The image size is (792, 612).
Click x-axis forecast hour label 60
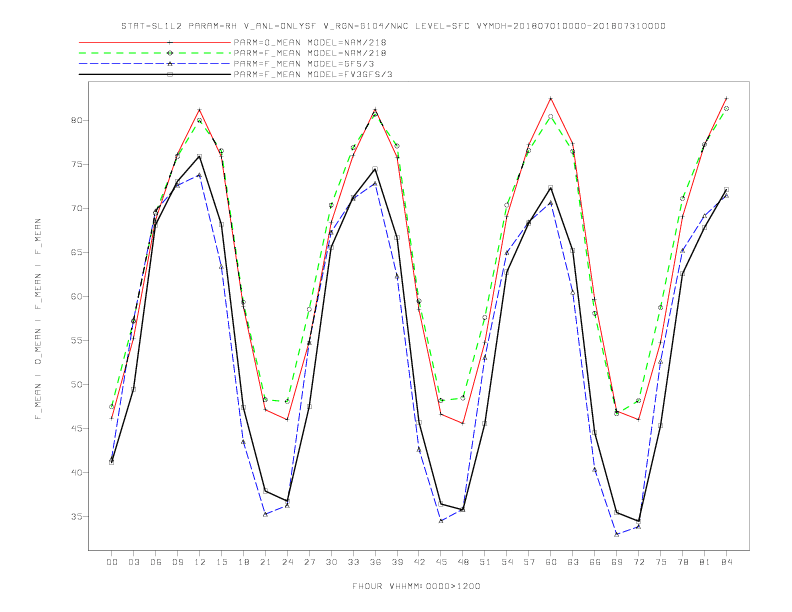pyautogui.click(x=551, y=562)
